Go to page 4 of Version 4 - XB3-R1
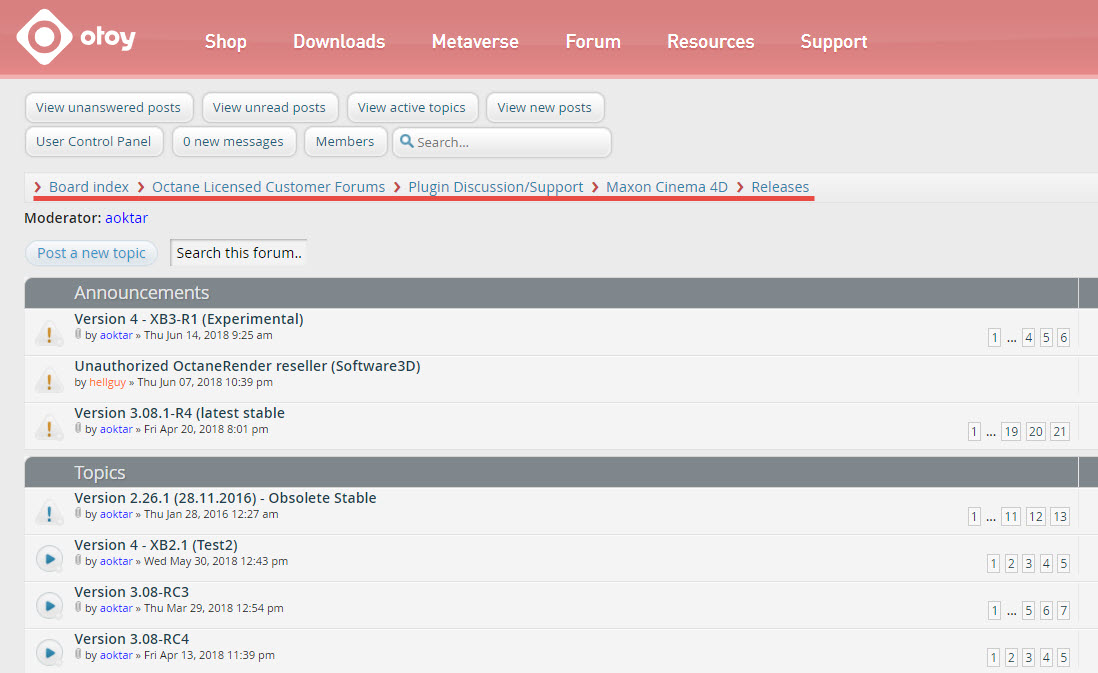The height and width of the screenshot is (673, 1098). 1028,338
